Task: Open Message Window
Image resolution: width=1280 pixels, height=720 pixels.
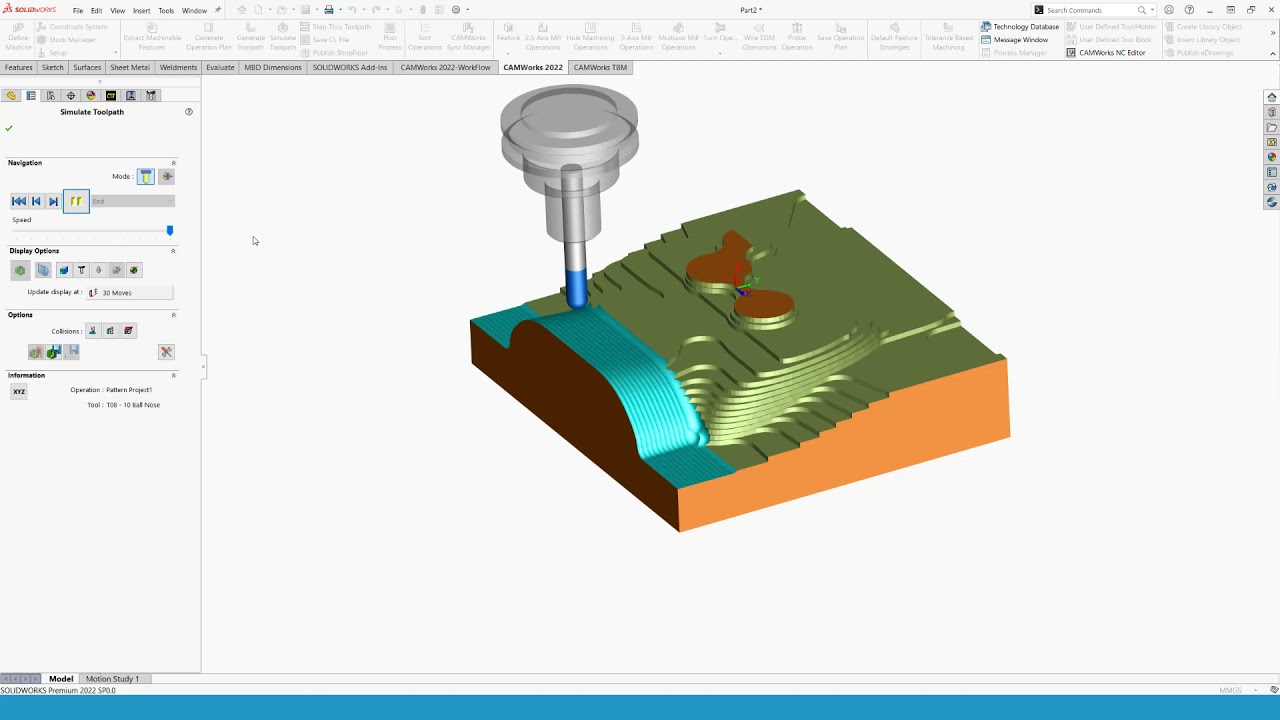Action: coord(1014,40)
